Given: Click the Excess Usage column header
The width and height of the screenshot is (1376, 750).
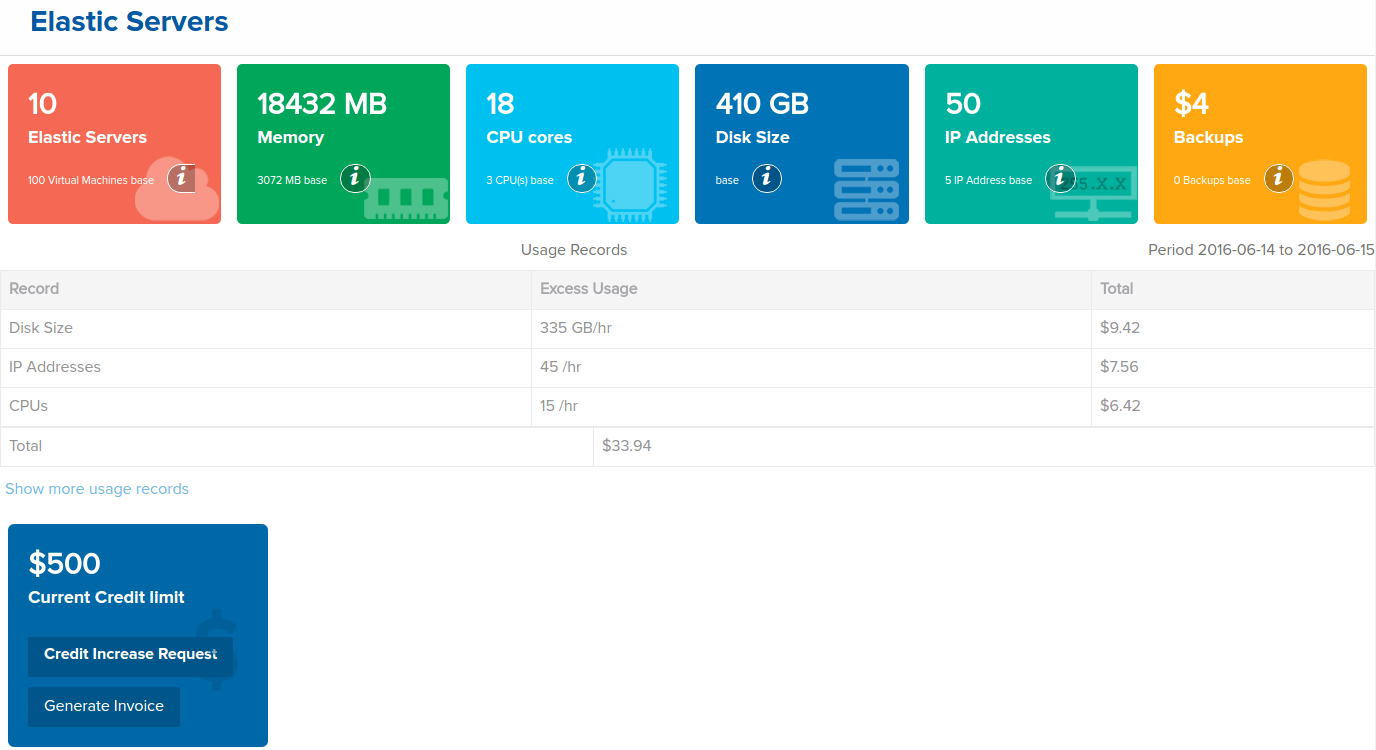Looking at the screenshot, I should point(588,289).
